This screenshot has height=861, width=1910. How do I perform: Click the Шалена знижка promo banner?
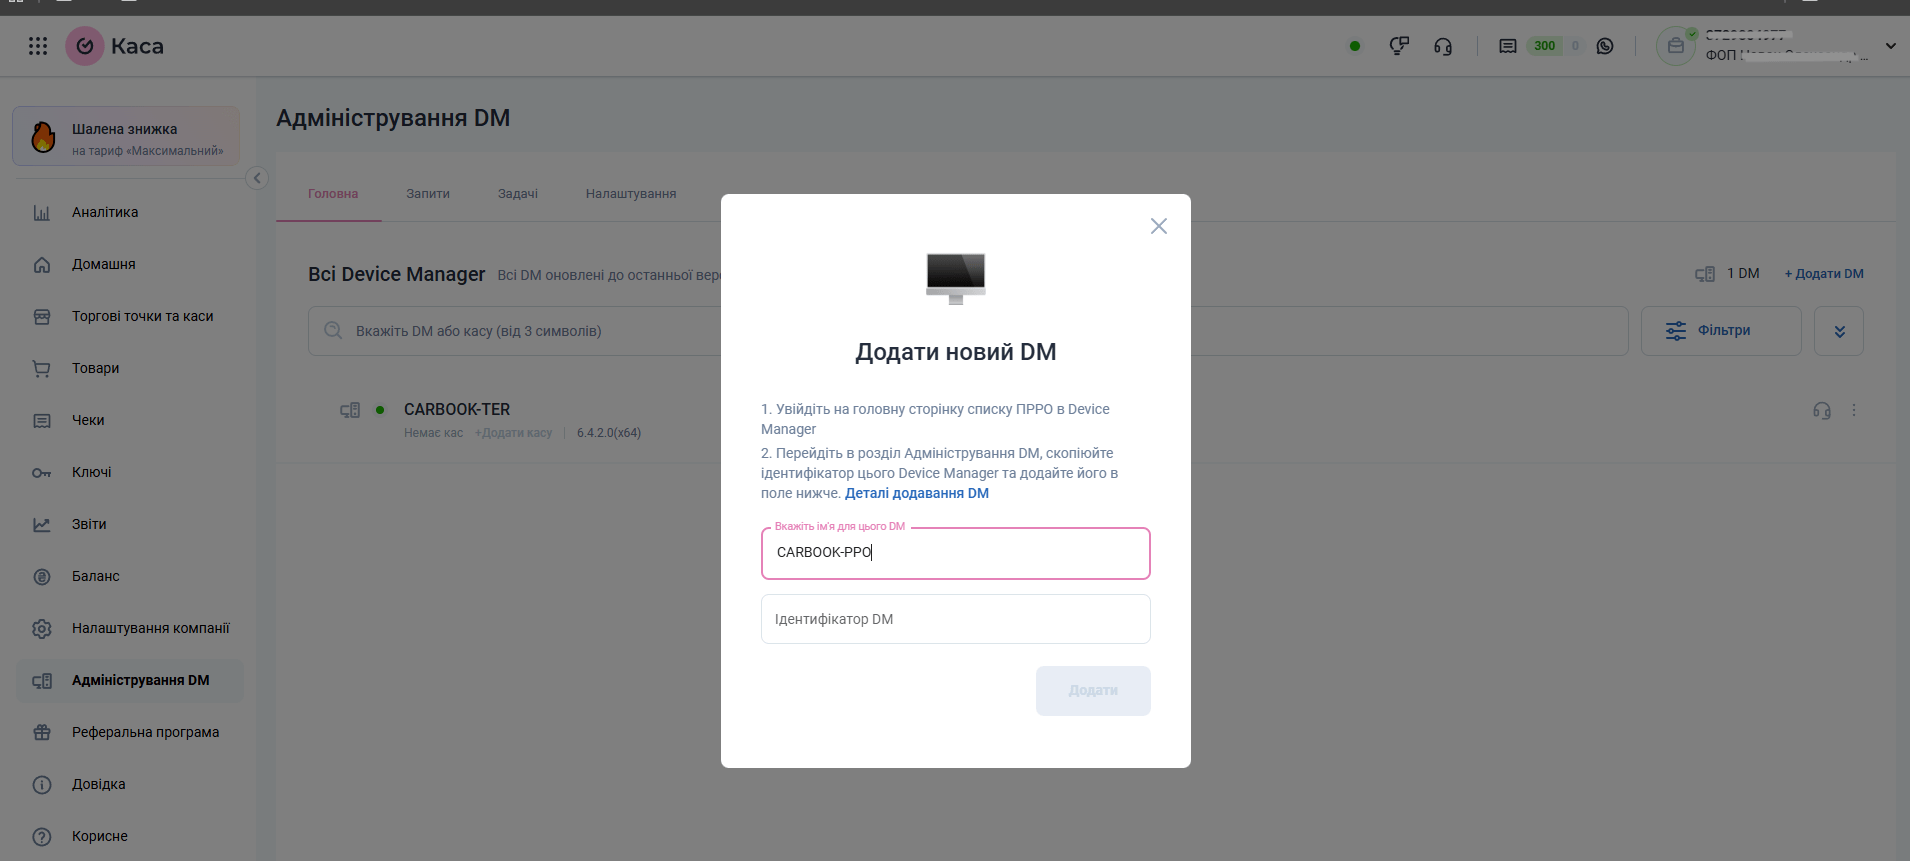tap(126, 137)
